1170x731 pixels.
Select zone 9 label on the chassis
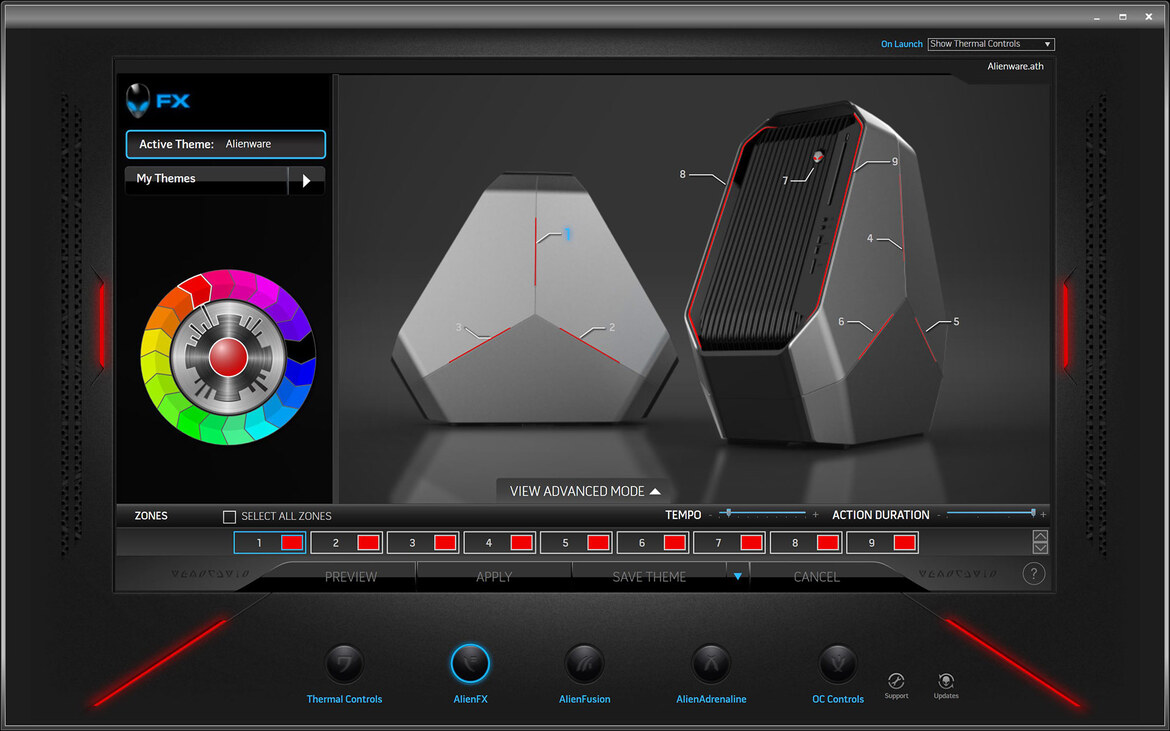[x=895, y=161]
